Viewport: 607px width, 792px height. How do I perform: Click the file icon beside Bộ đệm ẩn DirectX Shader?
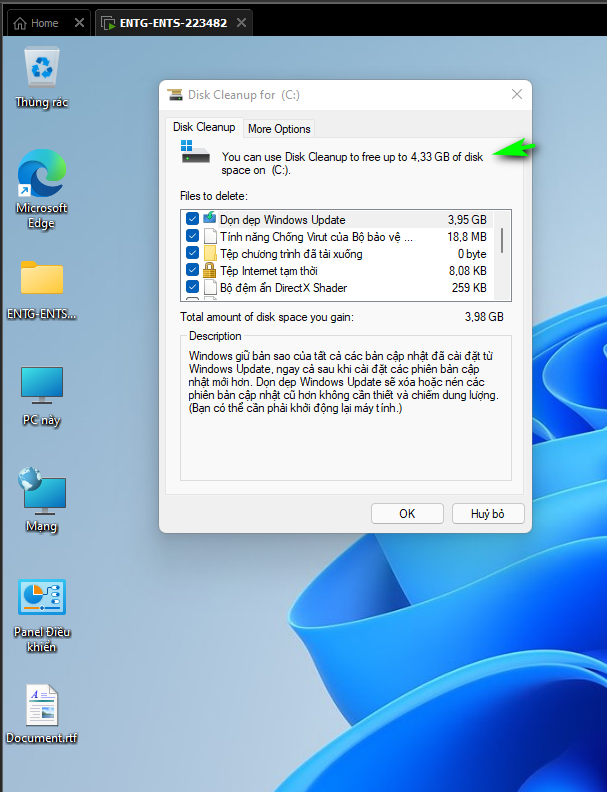pyautogui.click(x=210, y=287)
